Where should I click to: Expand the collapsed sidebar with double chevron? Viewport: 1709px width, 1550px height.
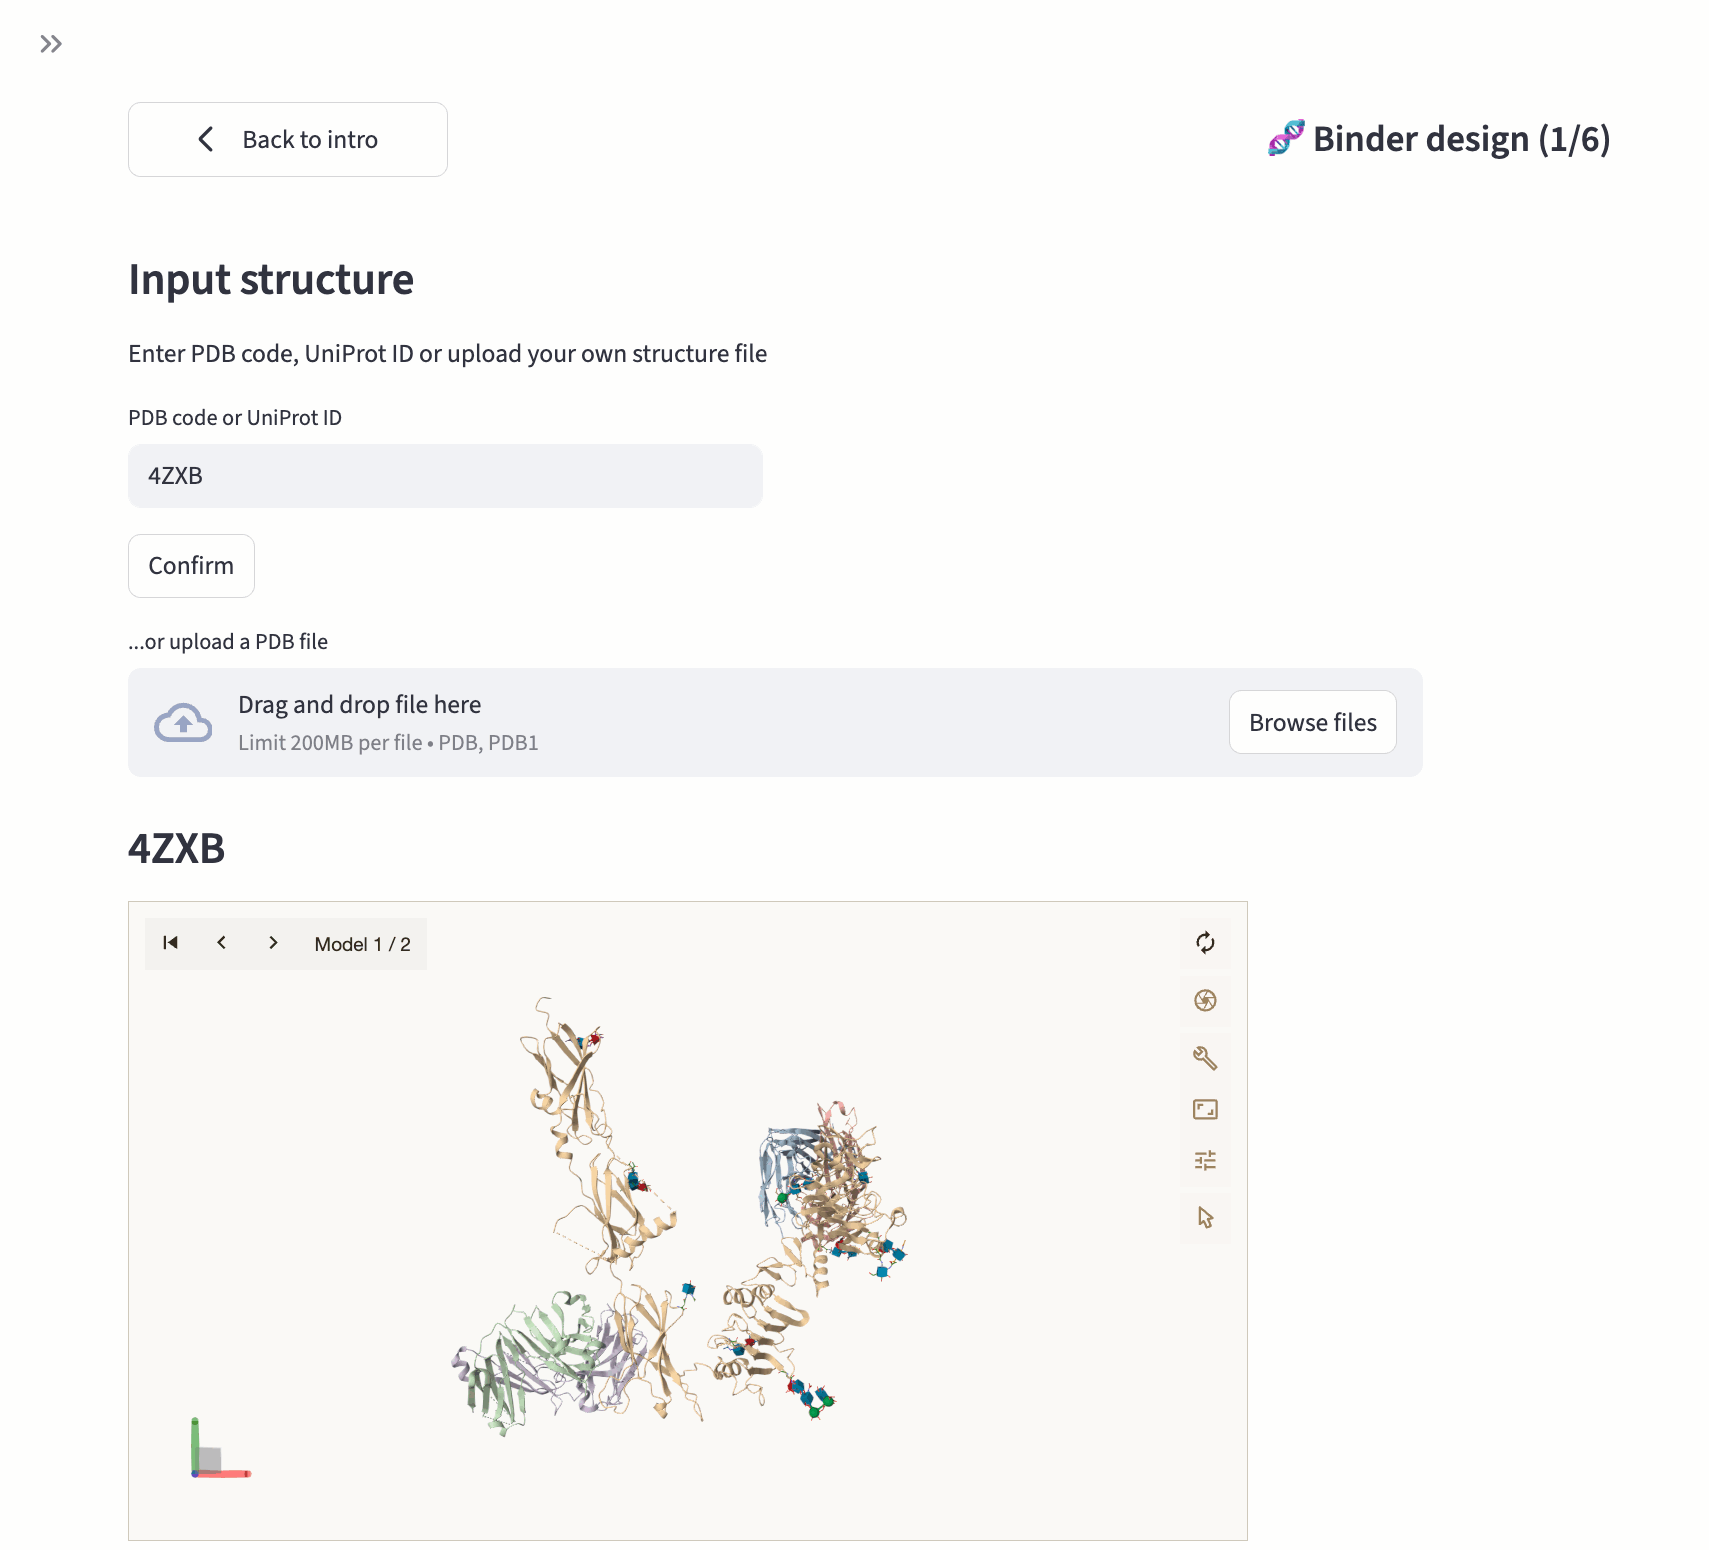[51, 44]
